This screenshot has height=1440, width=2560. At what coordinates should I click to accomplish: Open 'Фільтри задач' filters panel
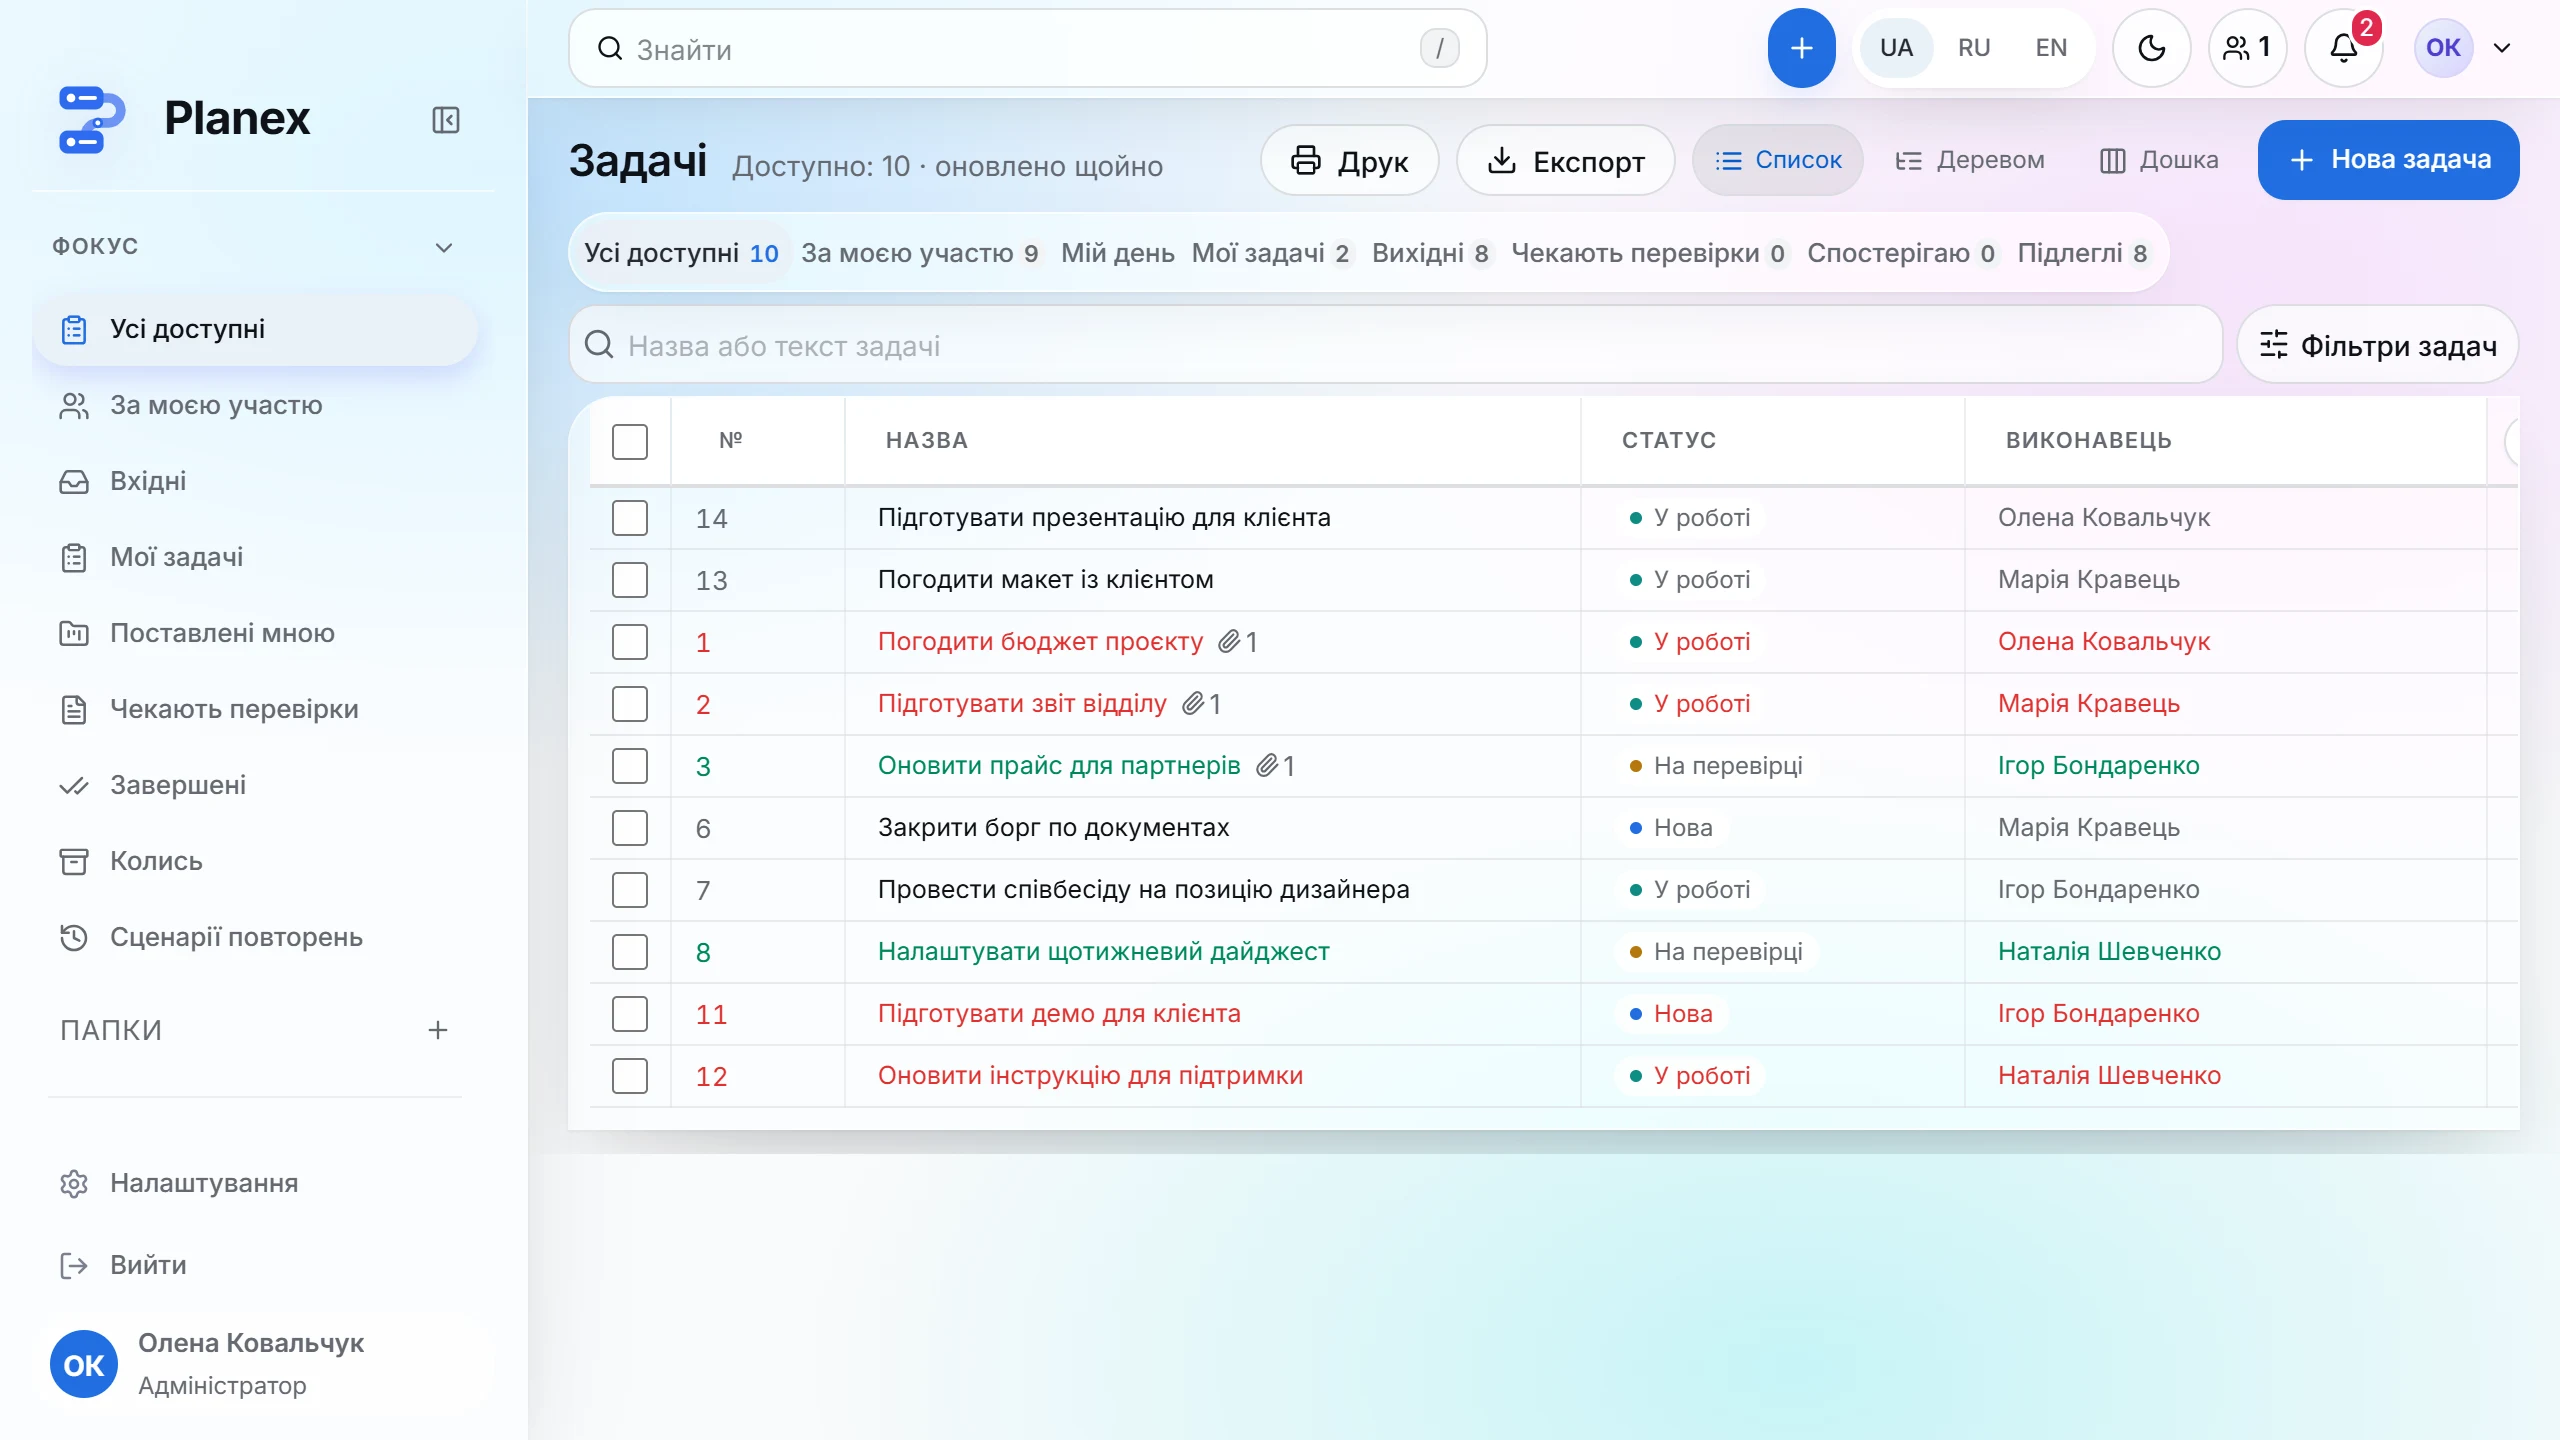[x=2378, y=345]
